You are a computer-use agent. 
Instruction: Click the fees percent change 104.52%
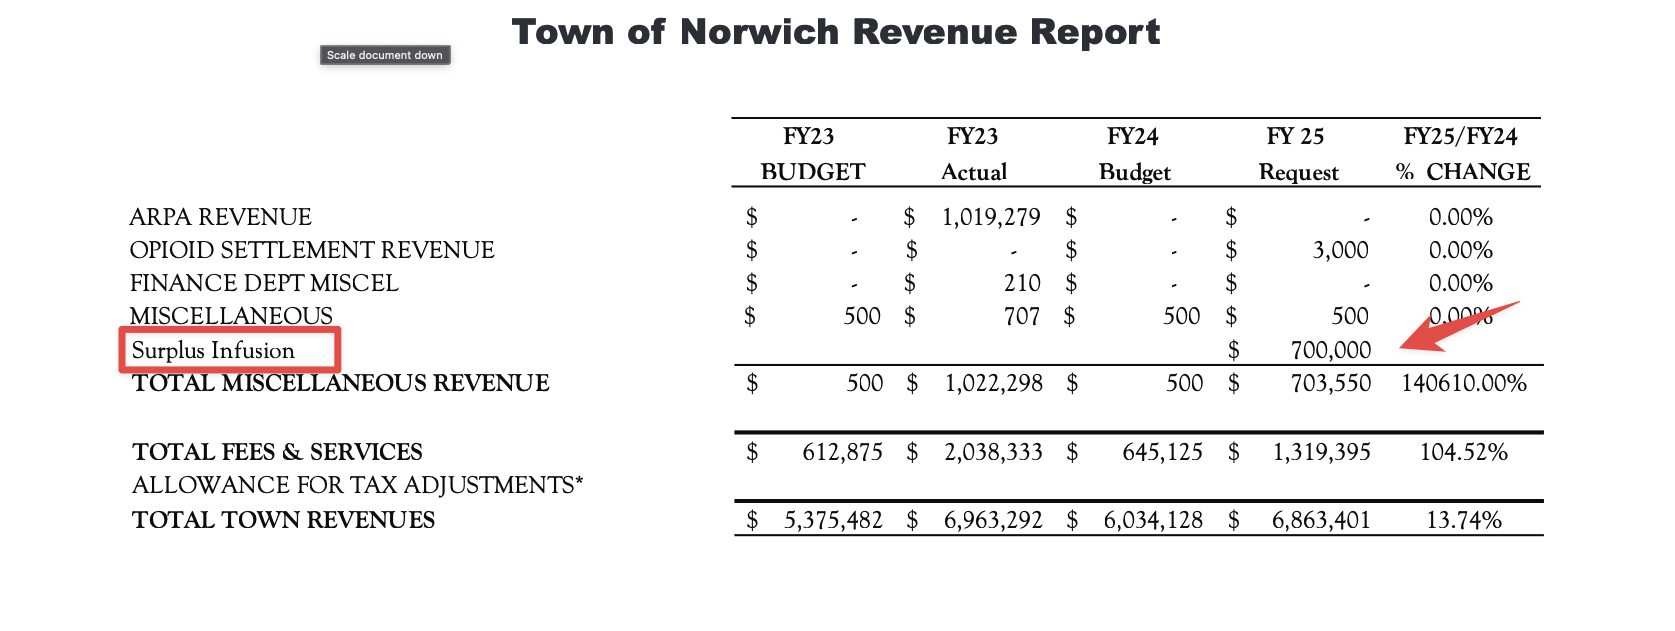coord(1464,452)
